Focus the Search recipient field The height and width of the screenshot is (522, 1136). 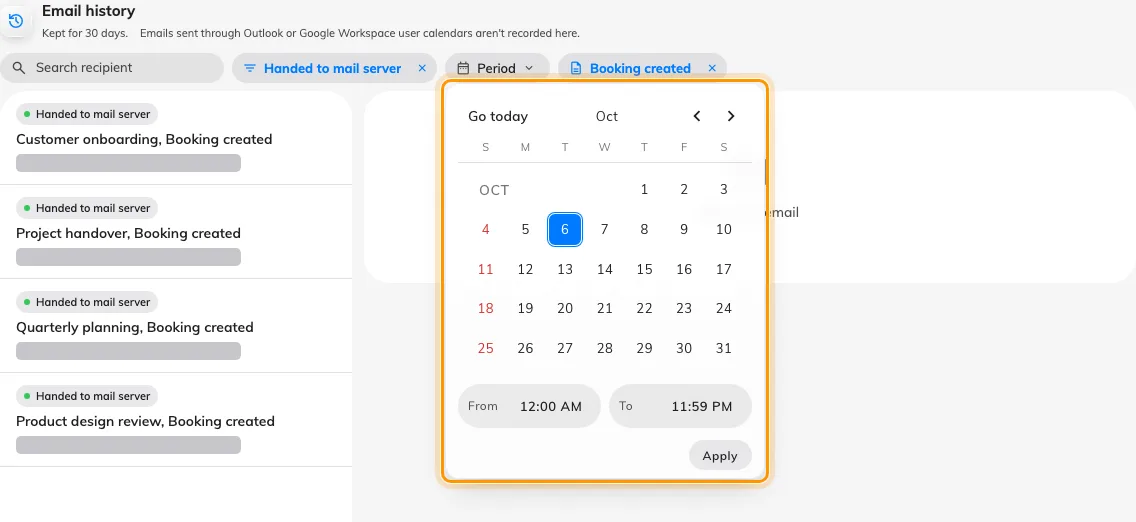click(112, 68)
